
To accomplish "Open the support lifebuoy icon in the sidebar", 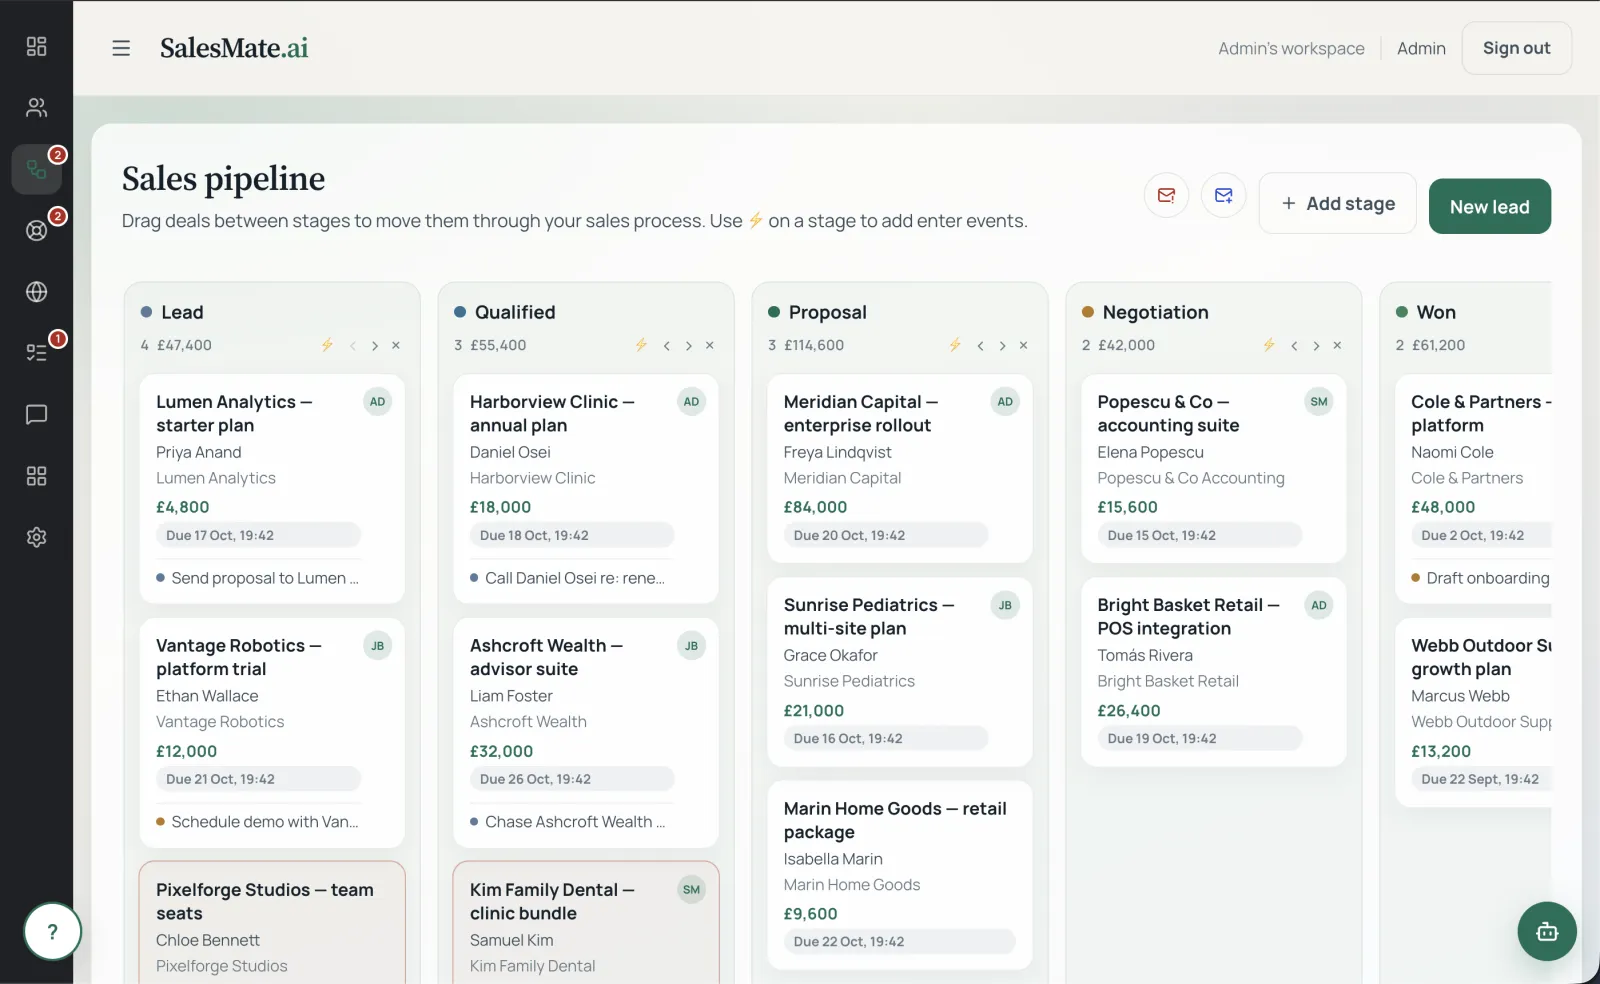I will point(36,230).
